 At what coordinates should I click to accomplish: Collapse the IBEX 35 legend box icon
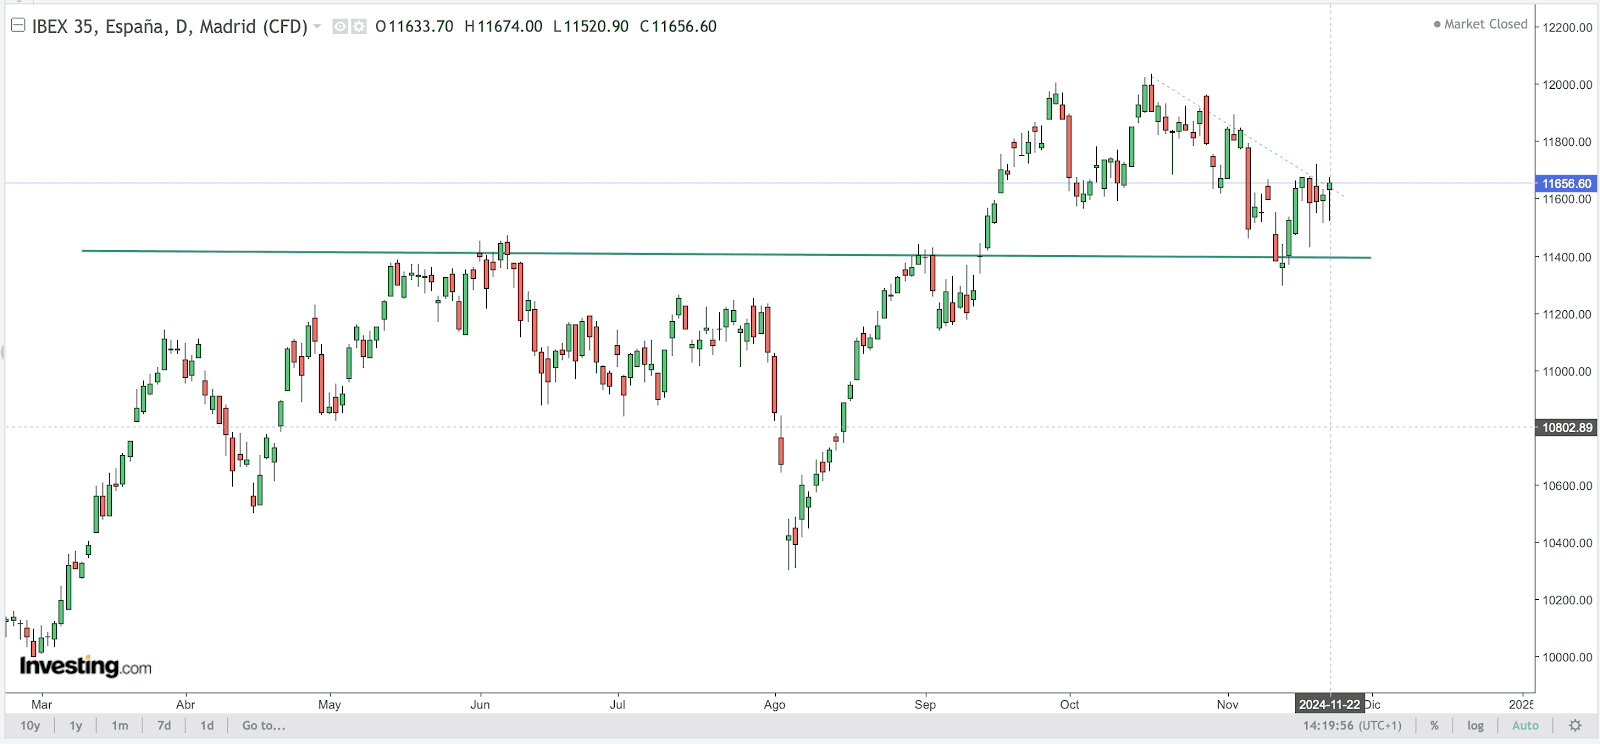point(18,26)
